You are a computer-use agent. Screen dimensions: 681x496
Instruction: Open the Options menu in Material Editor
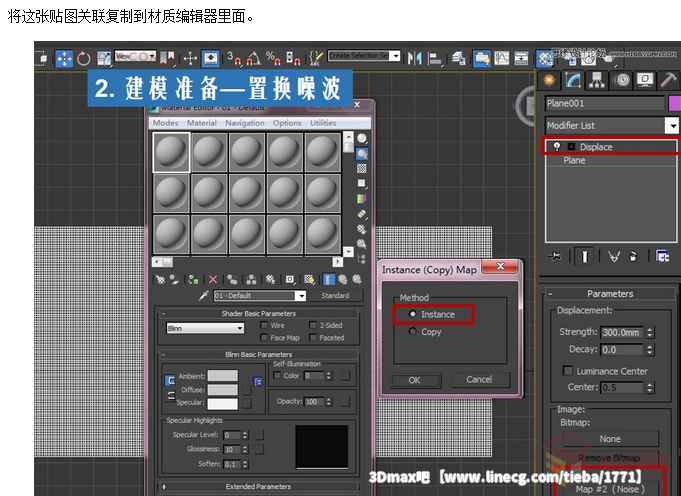click(x=287, y=123)
